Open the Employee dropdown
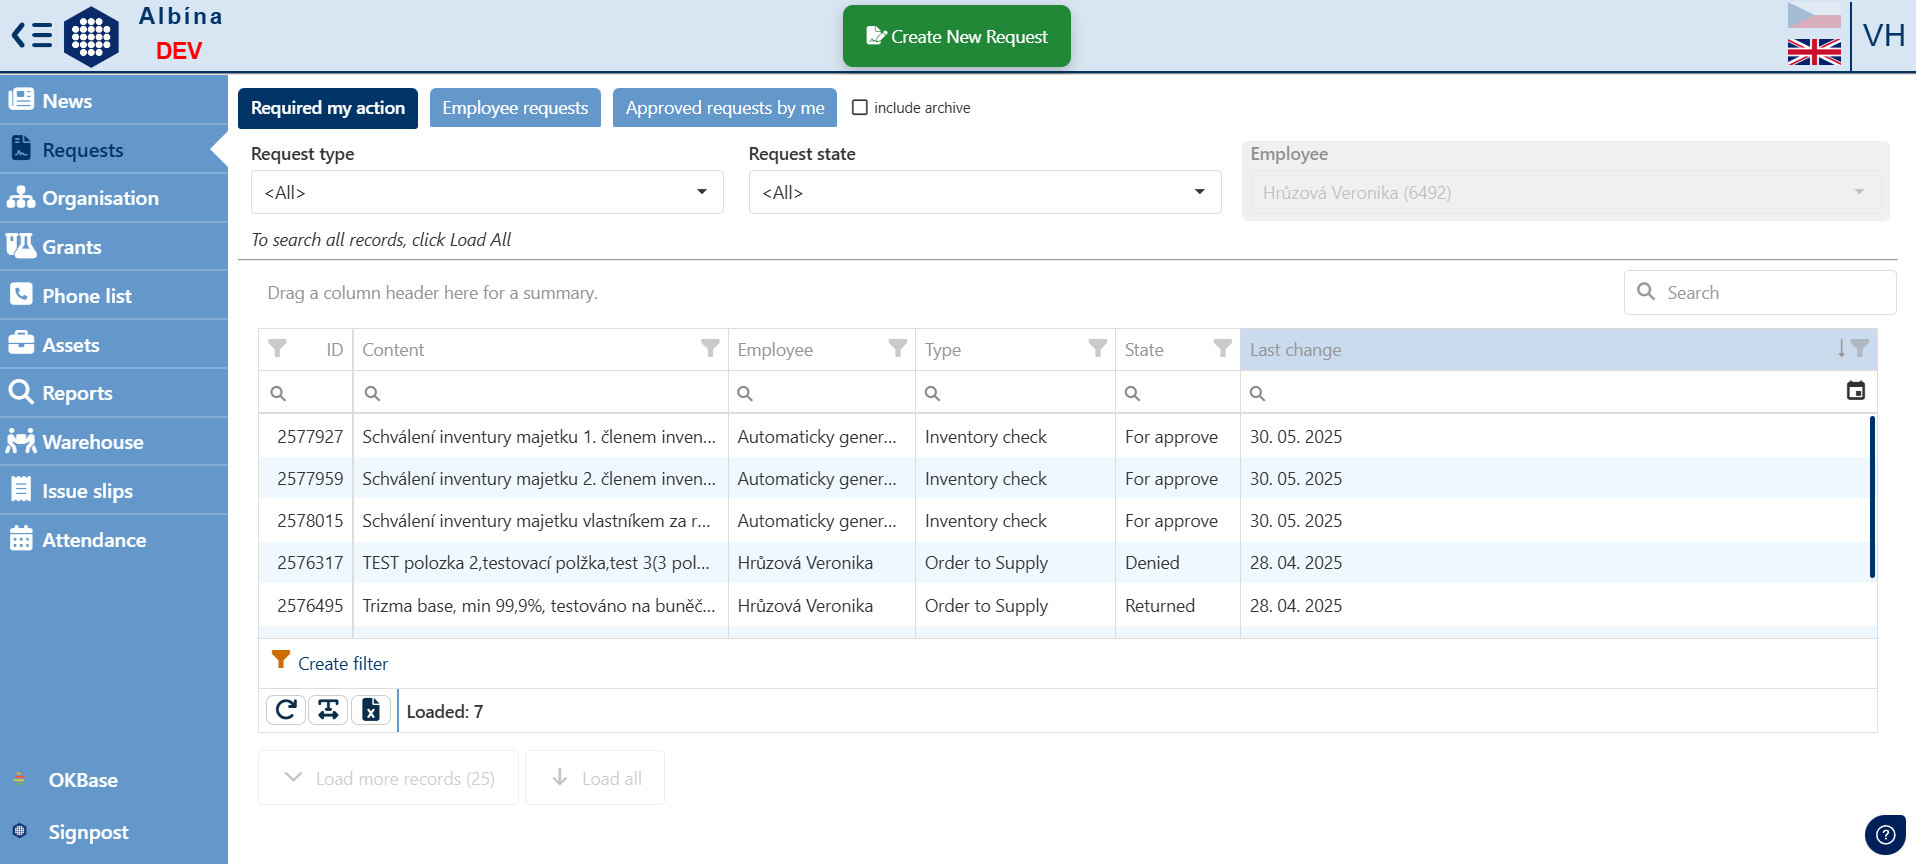This screenshot has height=864, width=1916. point(1566,192)
